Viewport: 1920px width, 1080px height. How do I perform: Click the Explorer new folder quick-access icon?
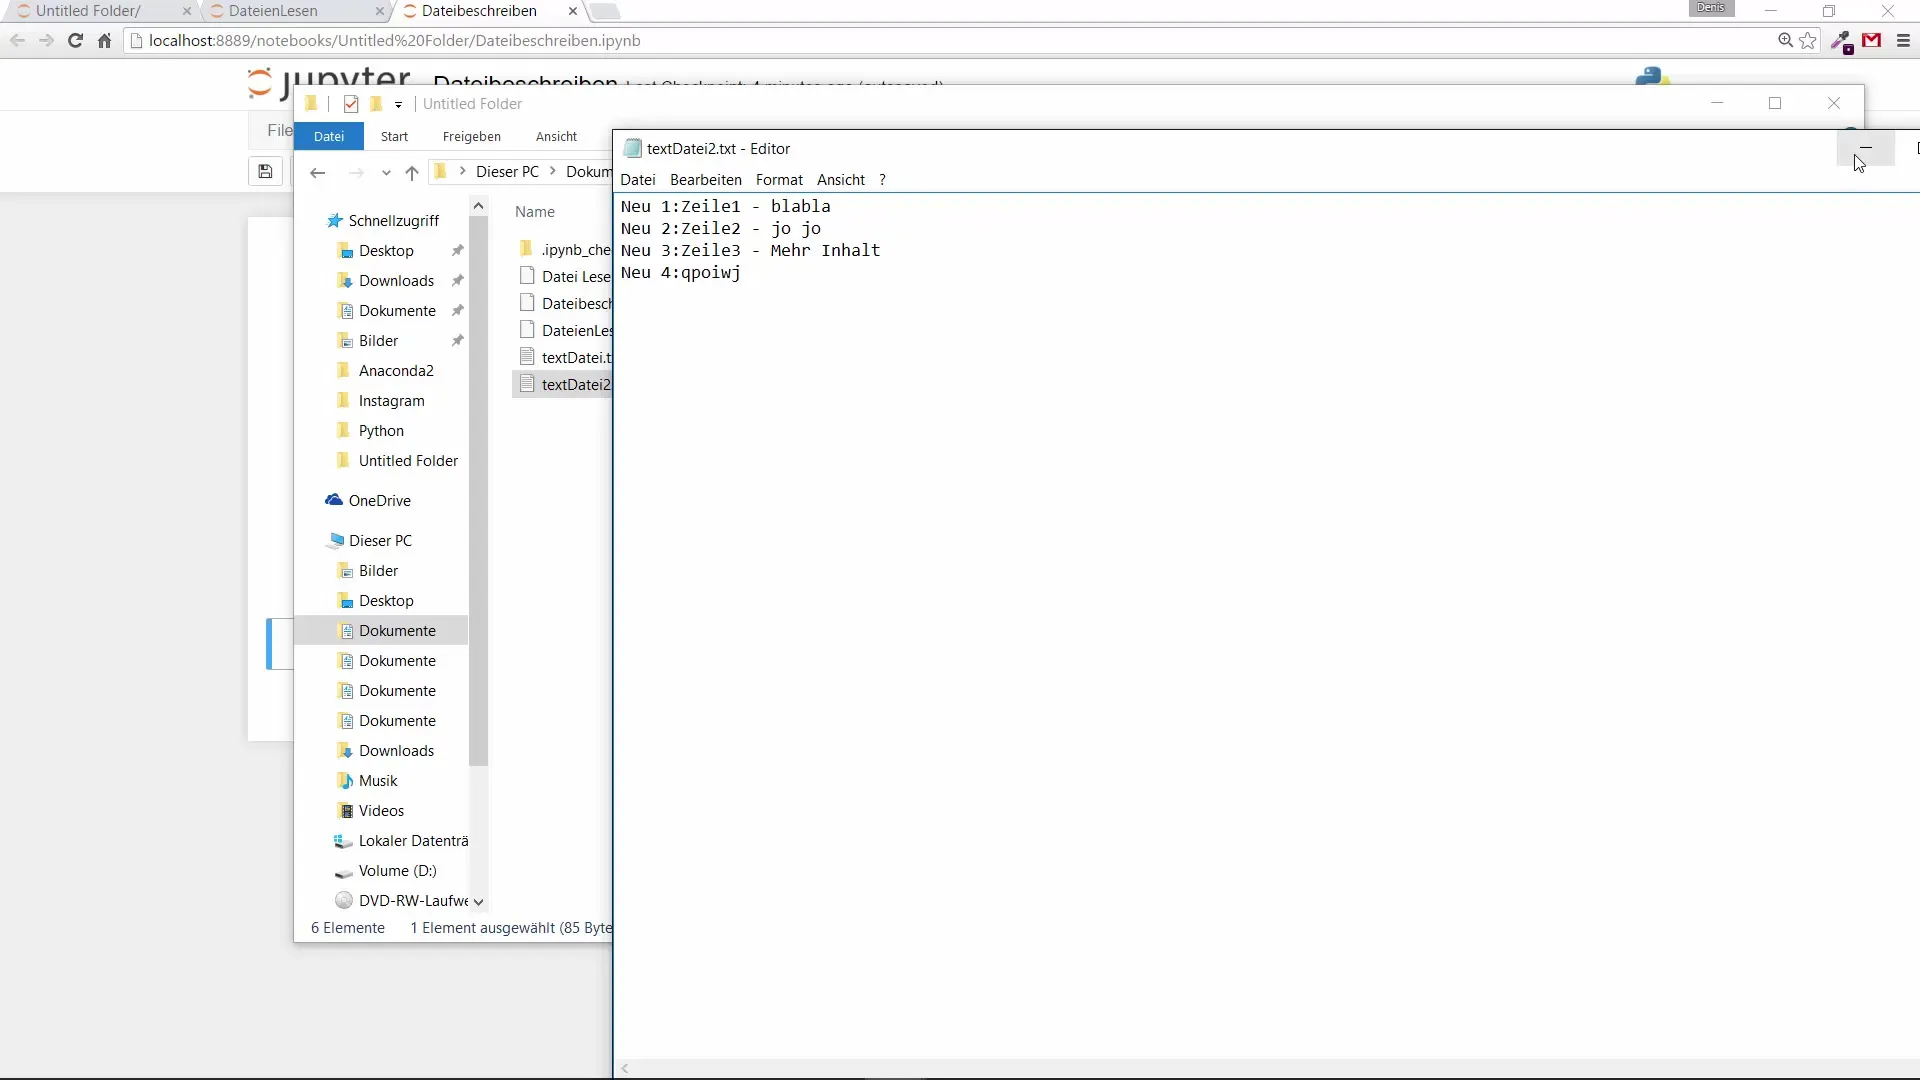(376, 104)
